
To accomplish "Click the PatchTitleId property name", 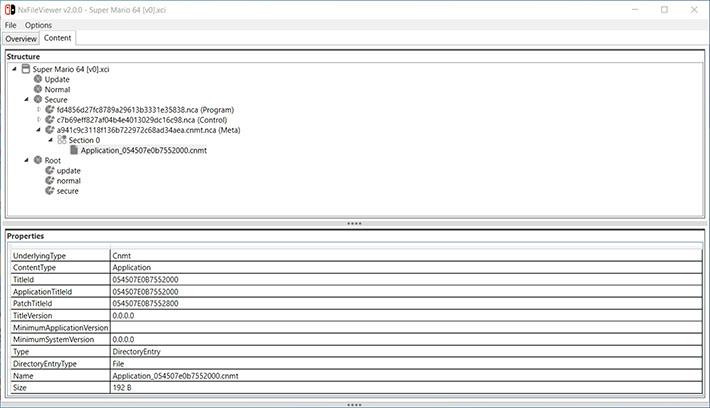I will pos(33,303).
